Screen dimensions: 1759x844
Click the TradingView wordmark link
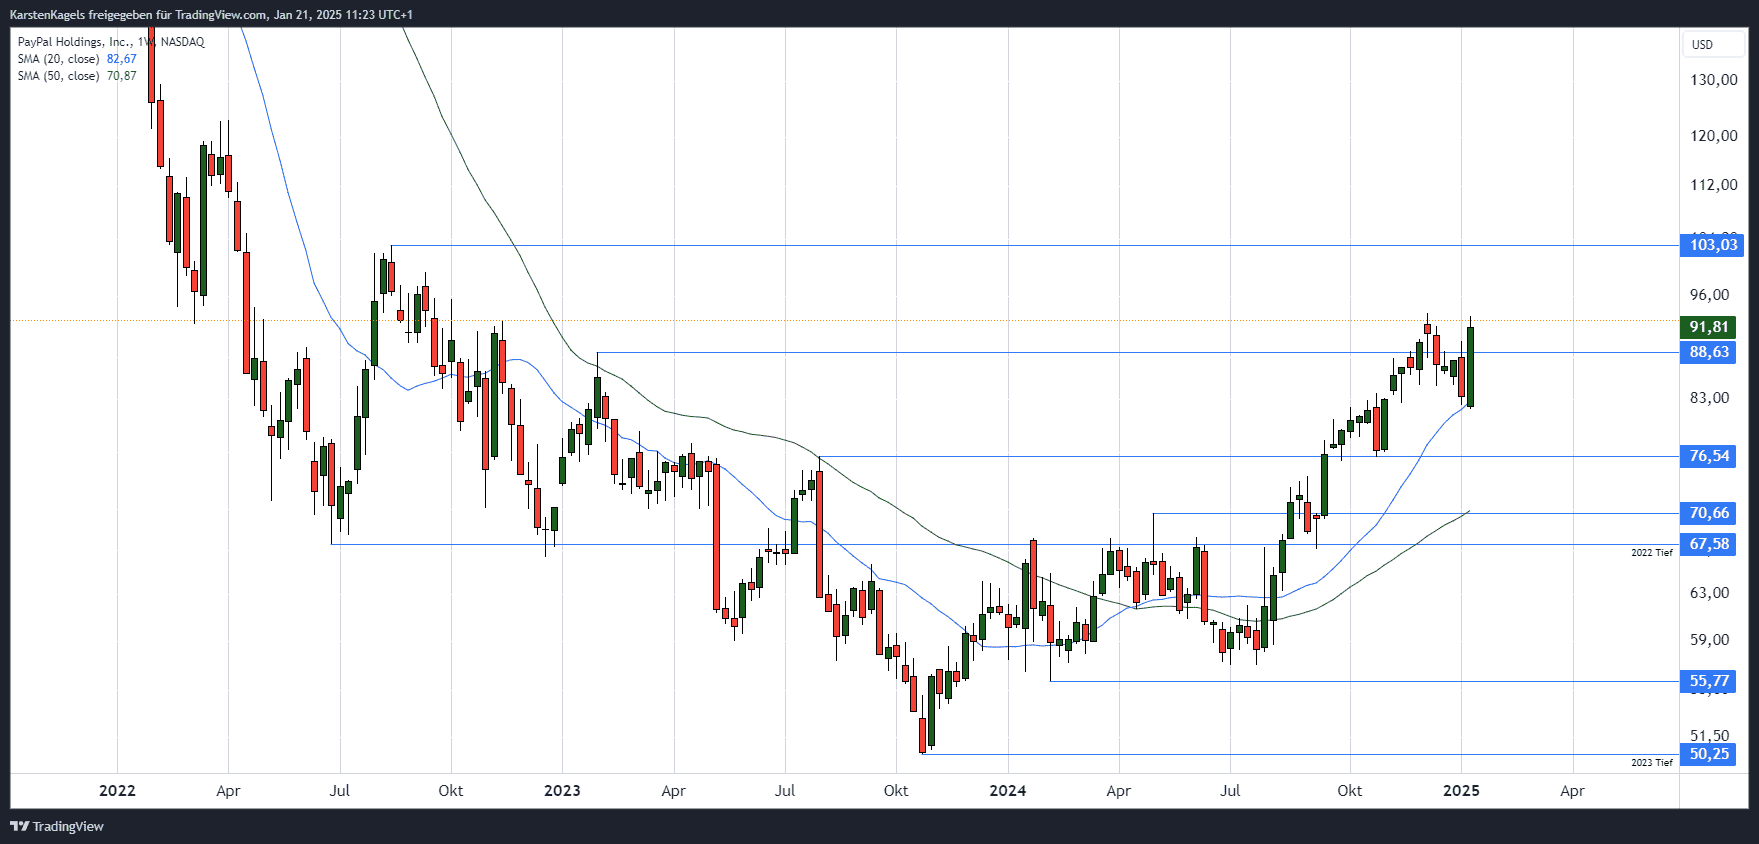pyautogui.click(x=68, y=826)
